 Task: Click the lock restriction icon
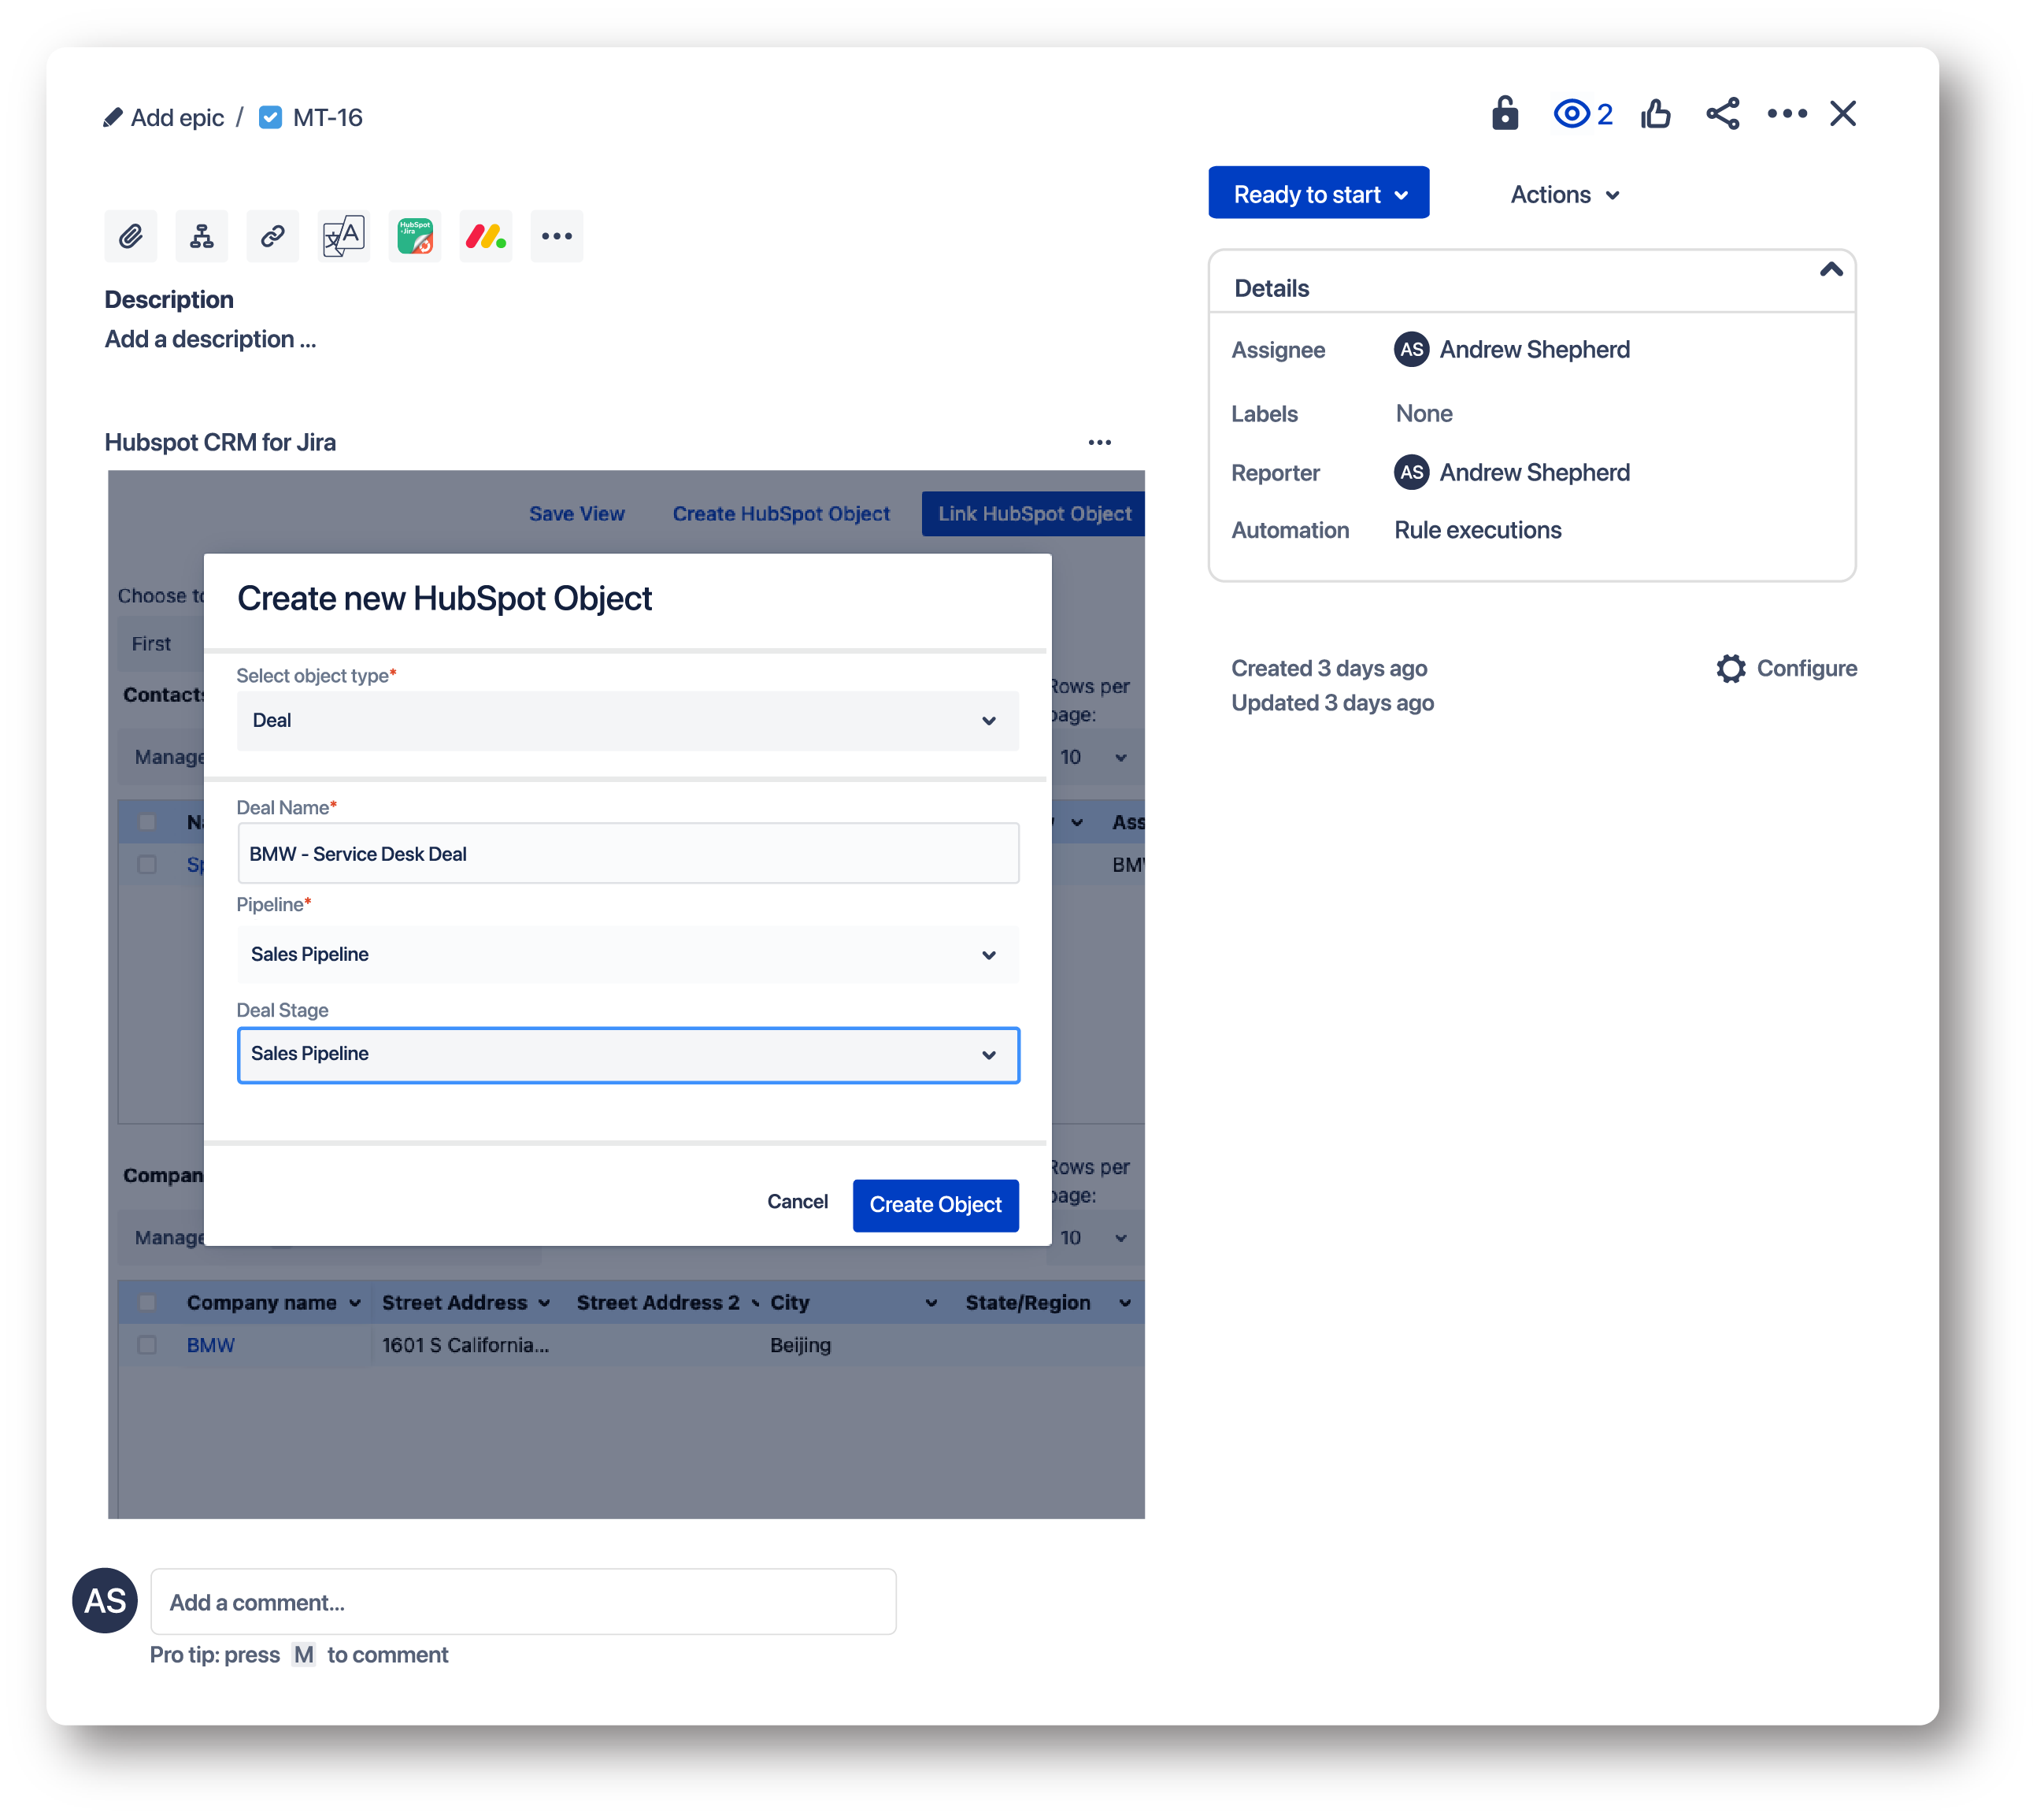1505,114
